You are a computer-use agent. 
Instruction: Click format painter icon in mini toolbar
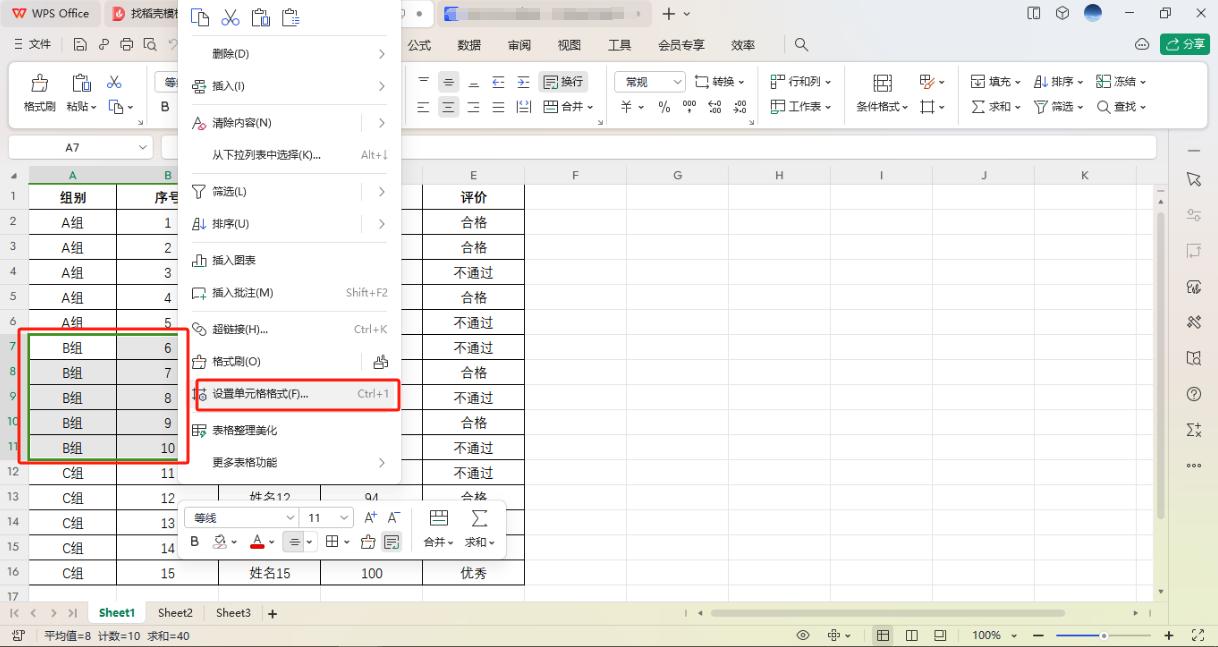[x=368, y=542]
